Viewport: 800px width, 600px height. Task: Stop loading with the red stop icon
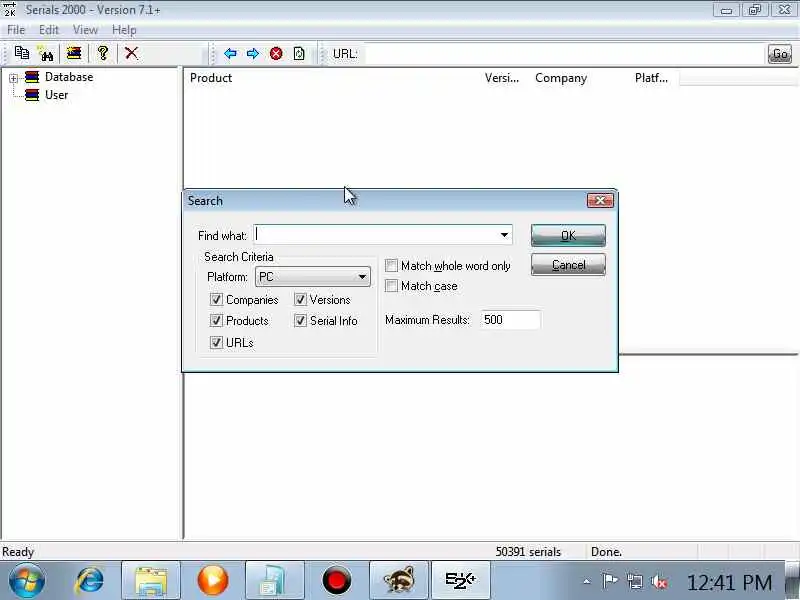tap(276, 54)
